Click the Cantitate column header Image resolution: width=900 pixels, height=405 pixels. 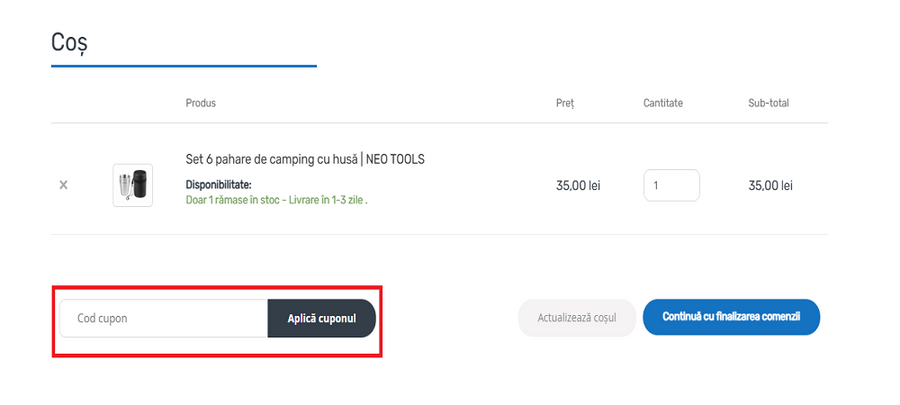tap(663, 103)
